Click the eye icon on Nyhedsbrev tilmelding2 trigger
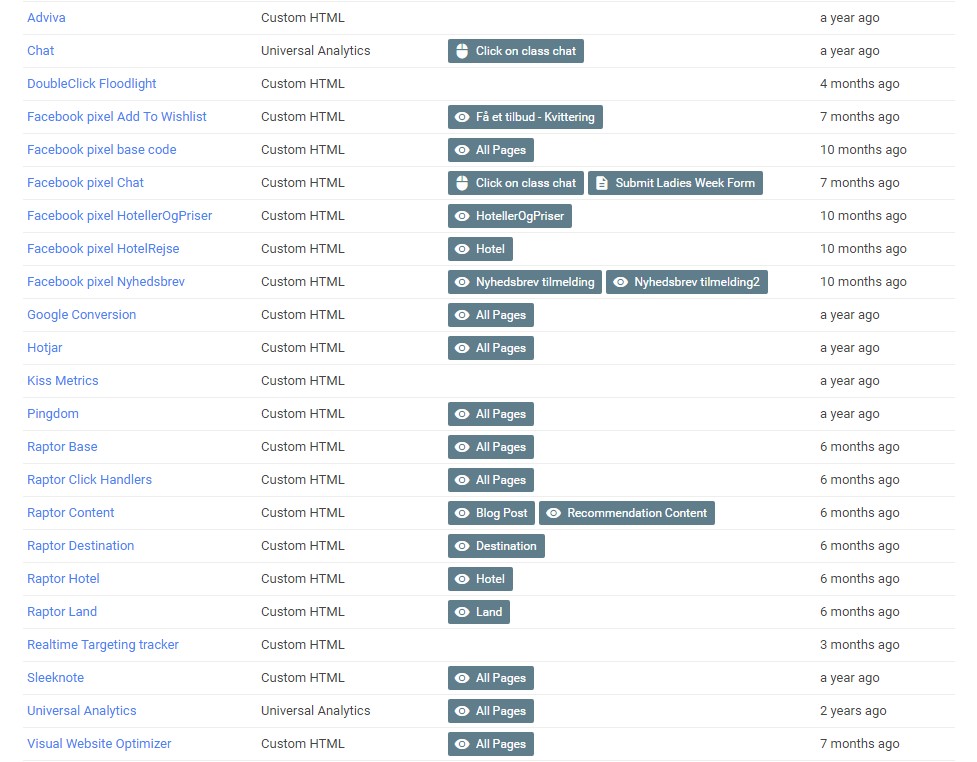The image size is (977, 762). point(620,282)
